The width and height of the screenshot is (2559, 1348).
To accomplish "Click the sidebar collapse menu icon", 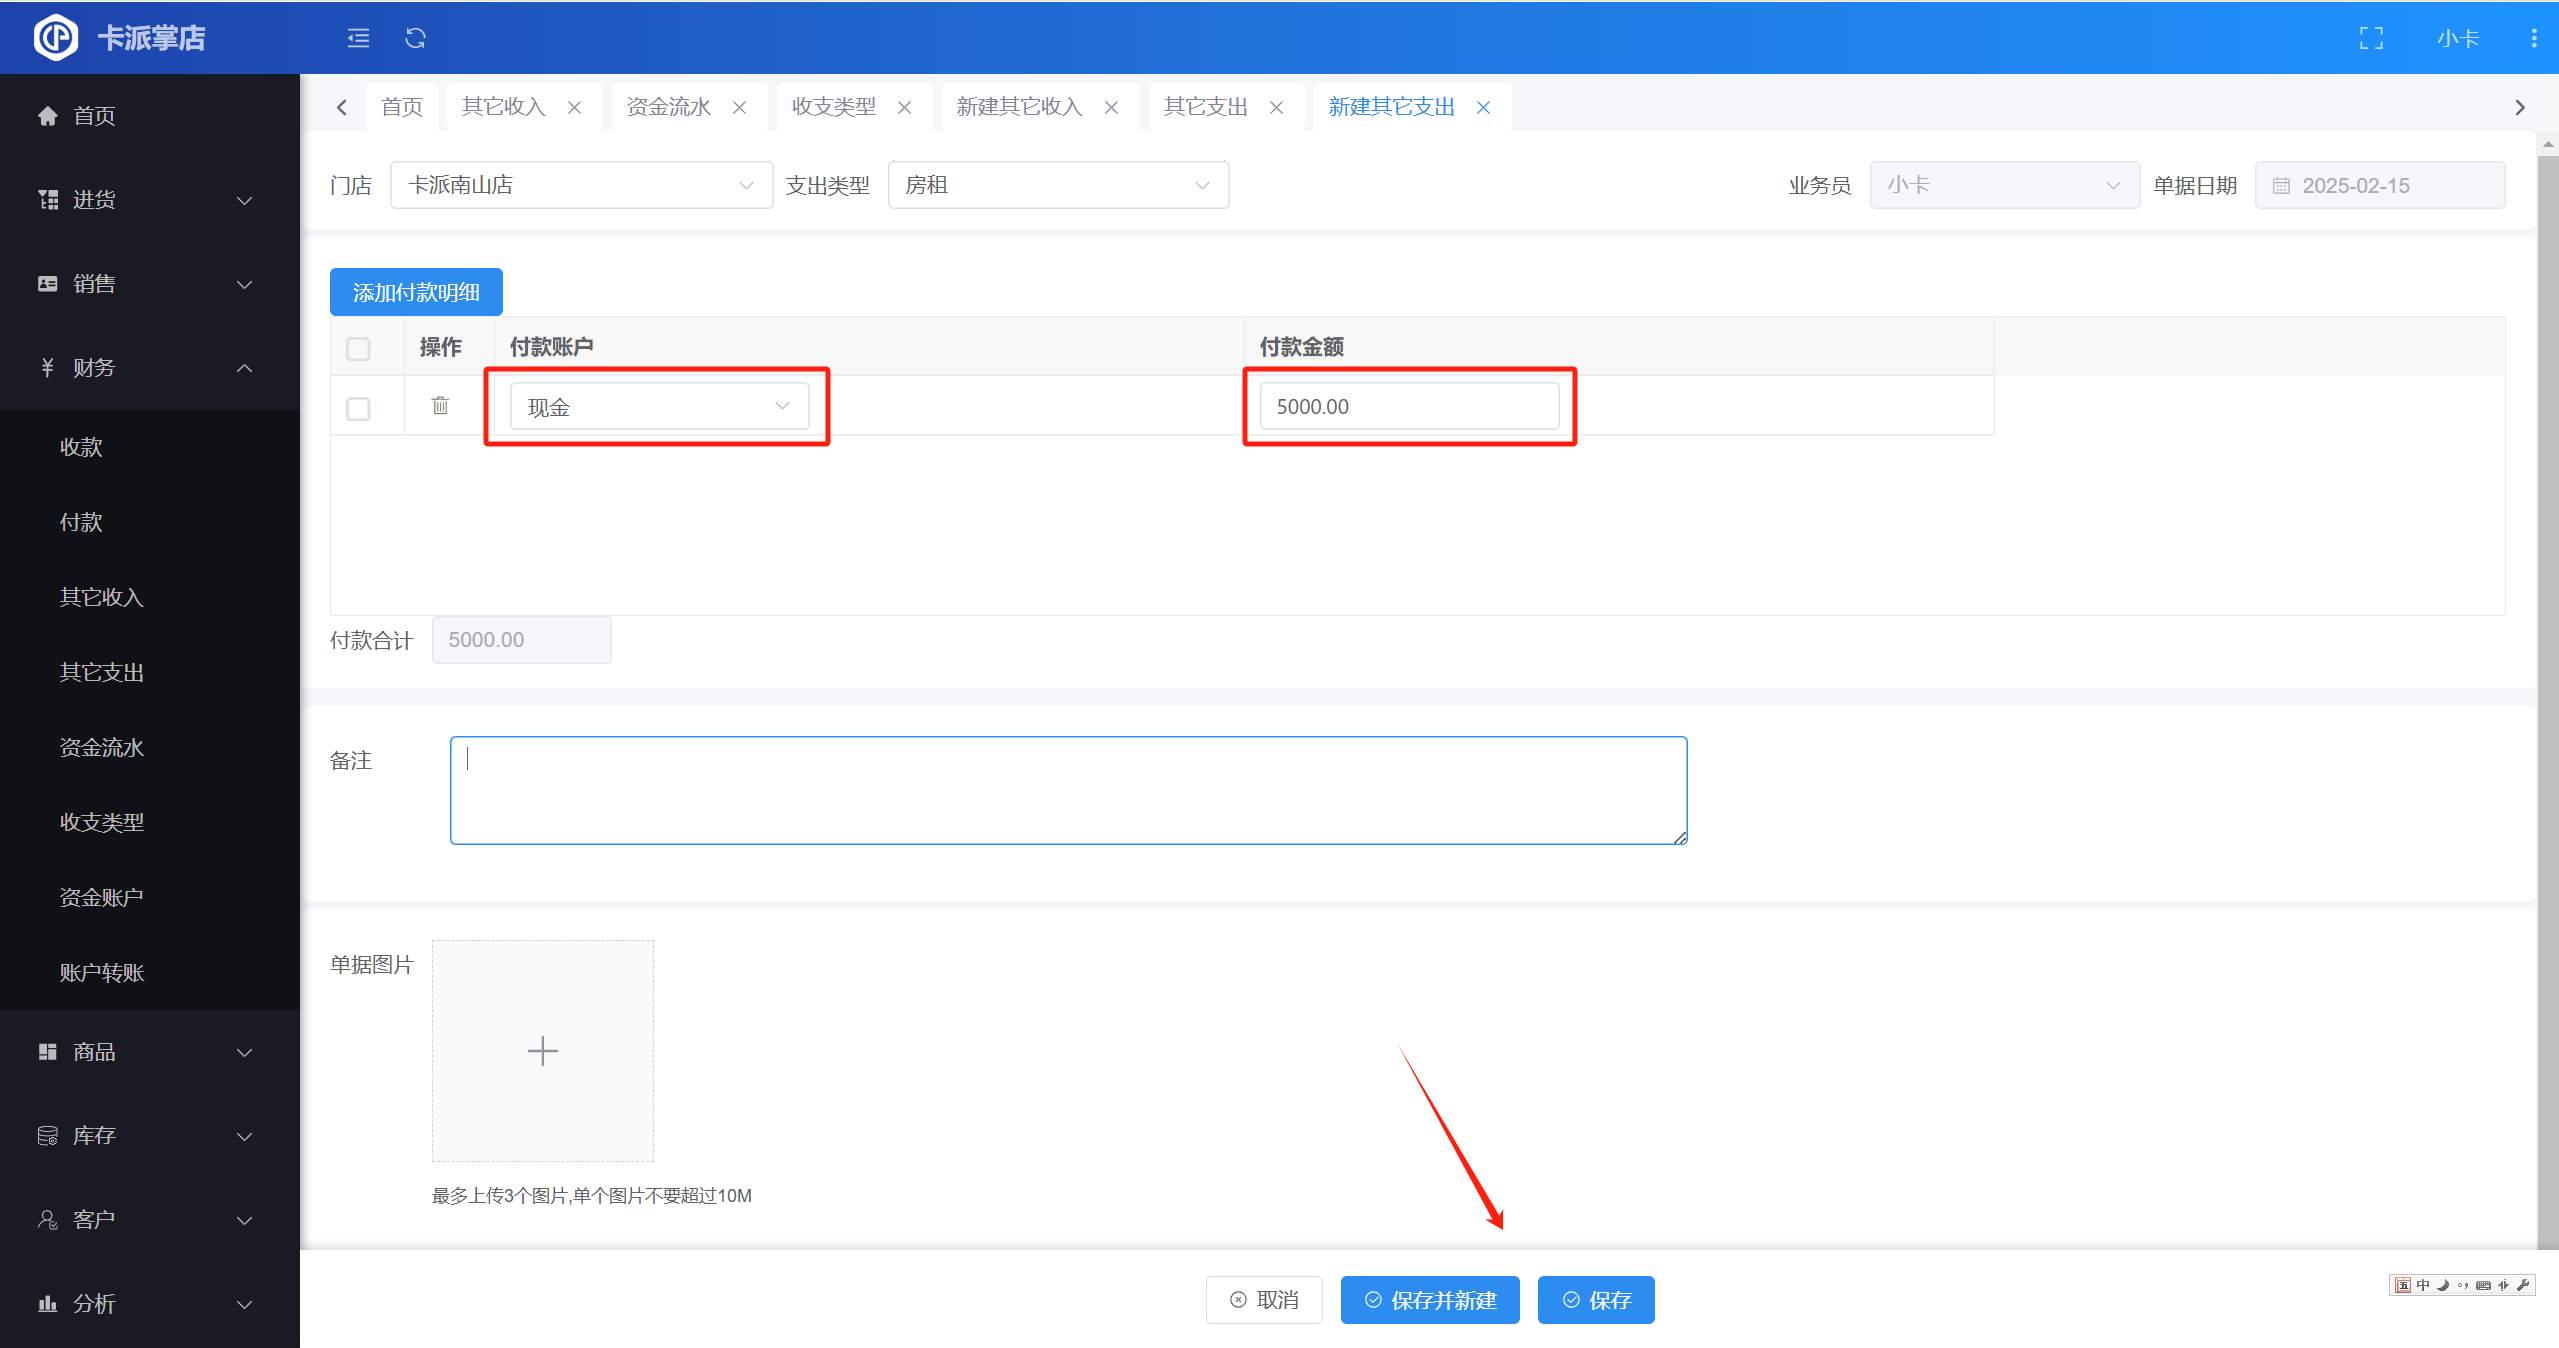I will click(358, 38).
